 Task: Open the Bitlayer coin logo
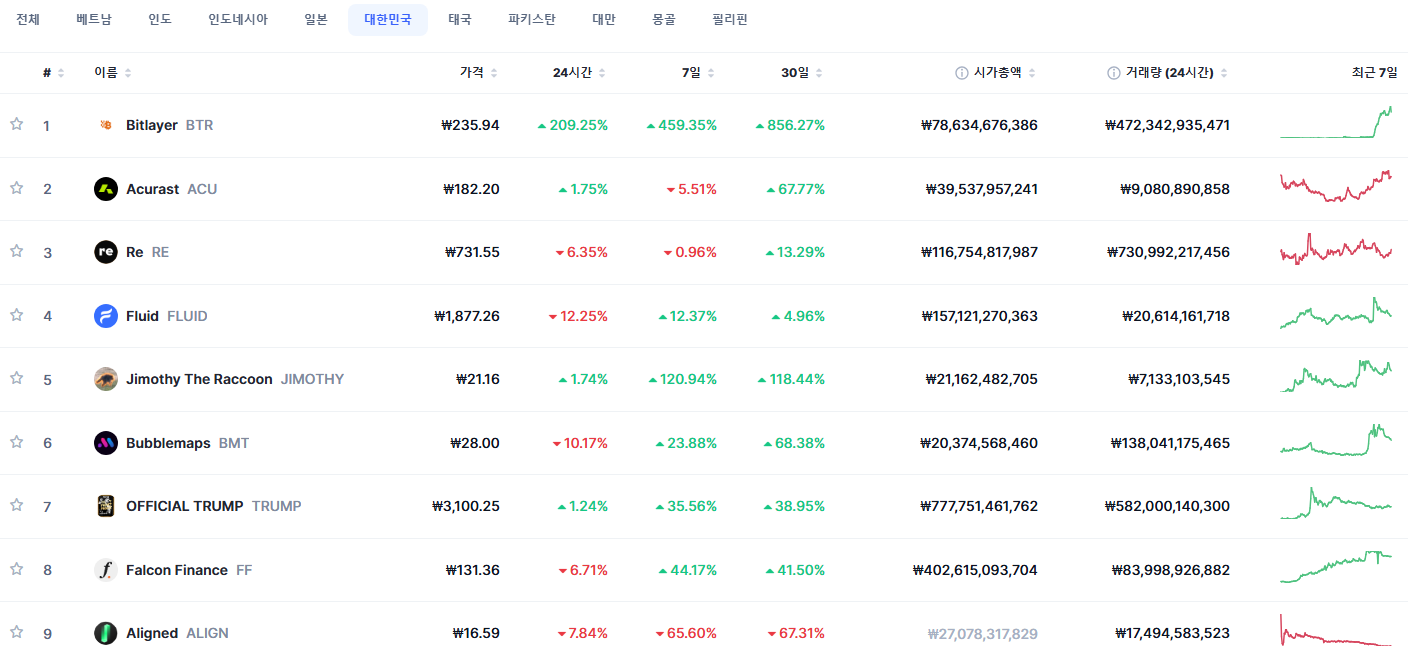point(106,125)
